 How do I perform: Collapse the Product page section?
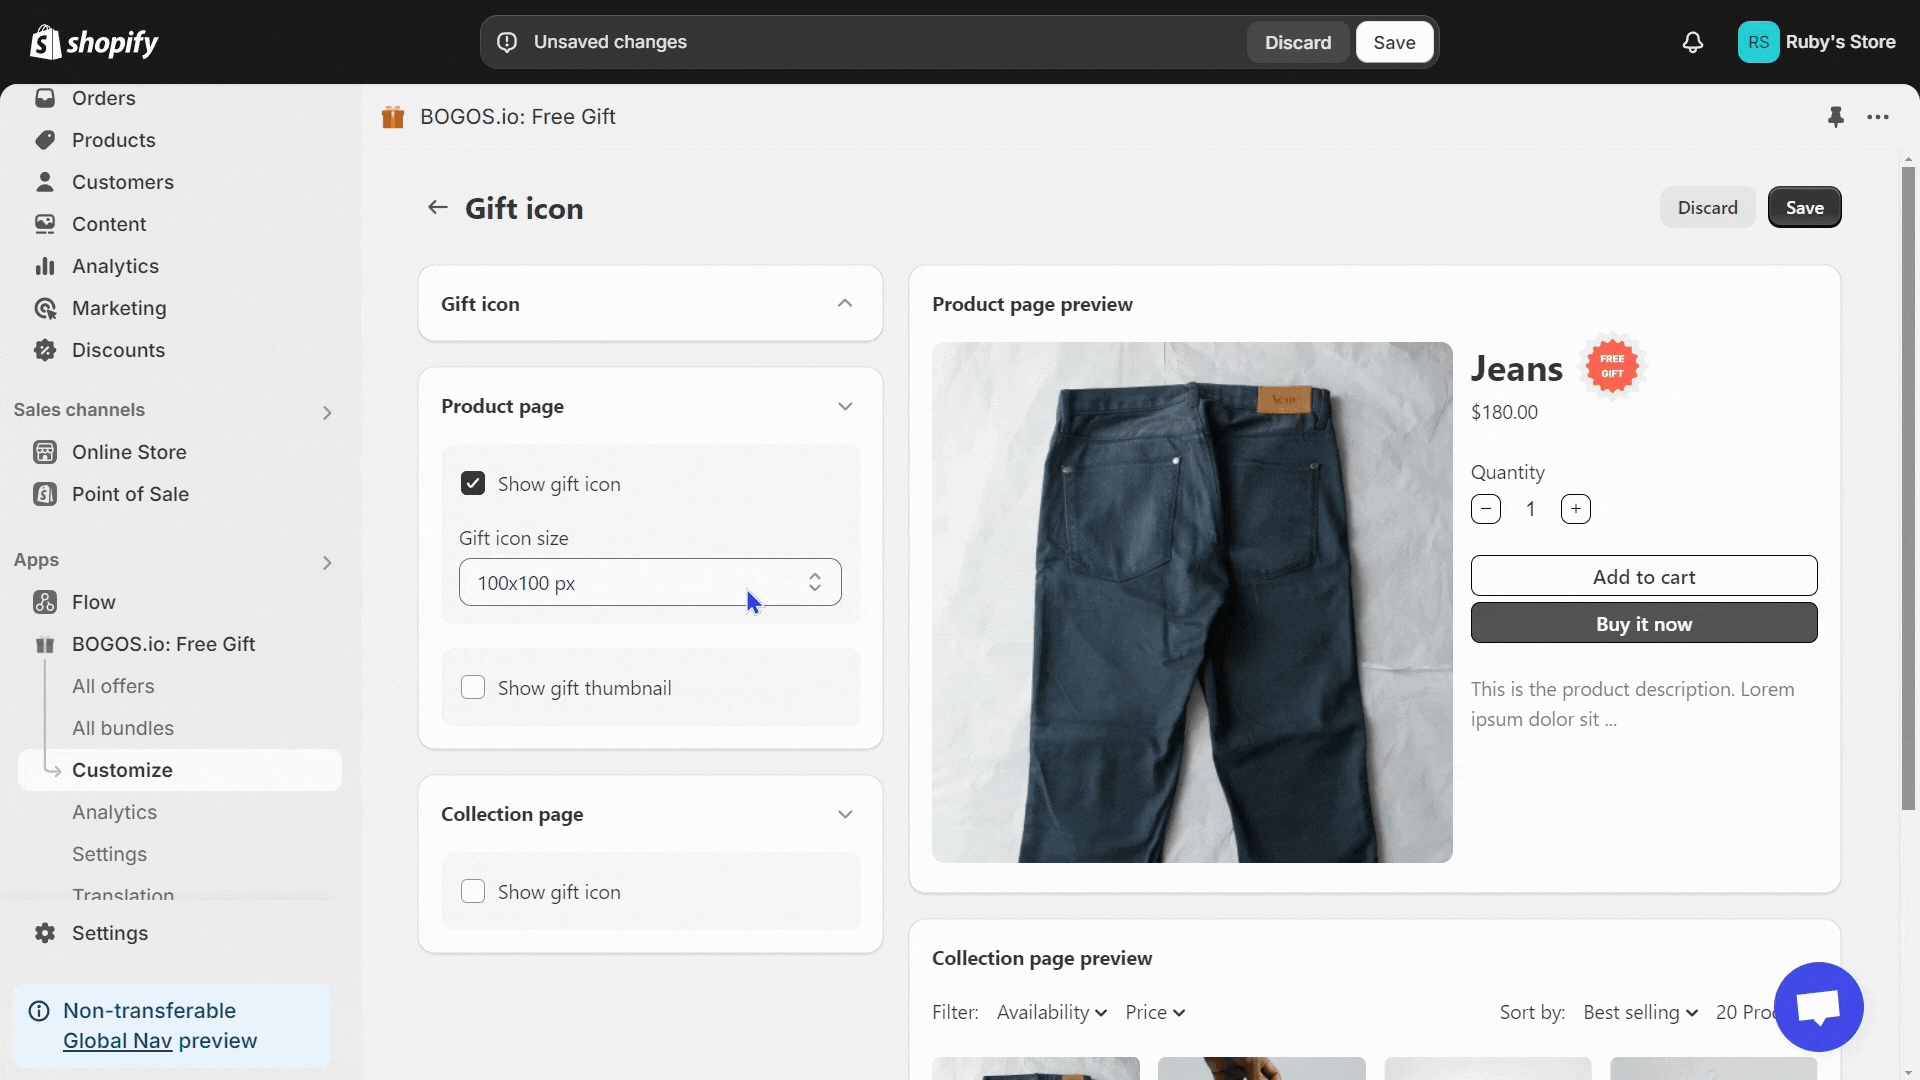click(x=845, y=405)
